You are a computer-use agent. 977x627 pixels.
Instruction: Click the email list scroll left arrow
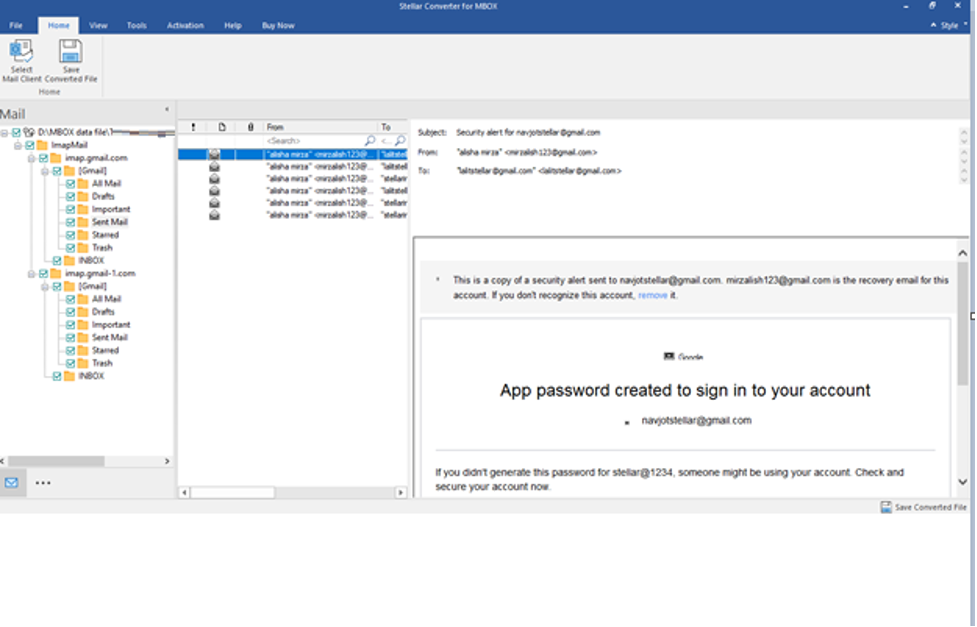point(184,493)
